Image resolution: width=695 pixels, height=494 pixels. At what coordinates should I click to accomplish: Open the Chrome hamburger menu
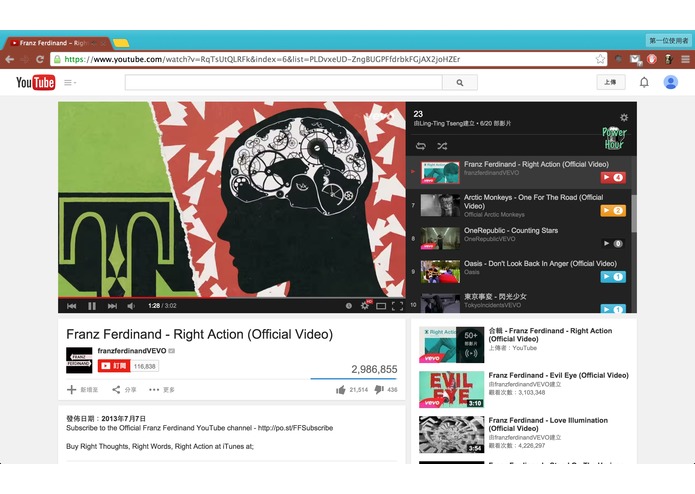[x=685, y=59]
